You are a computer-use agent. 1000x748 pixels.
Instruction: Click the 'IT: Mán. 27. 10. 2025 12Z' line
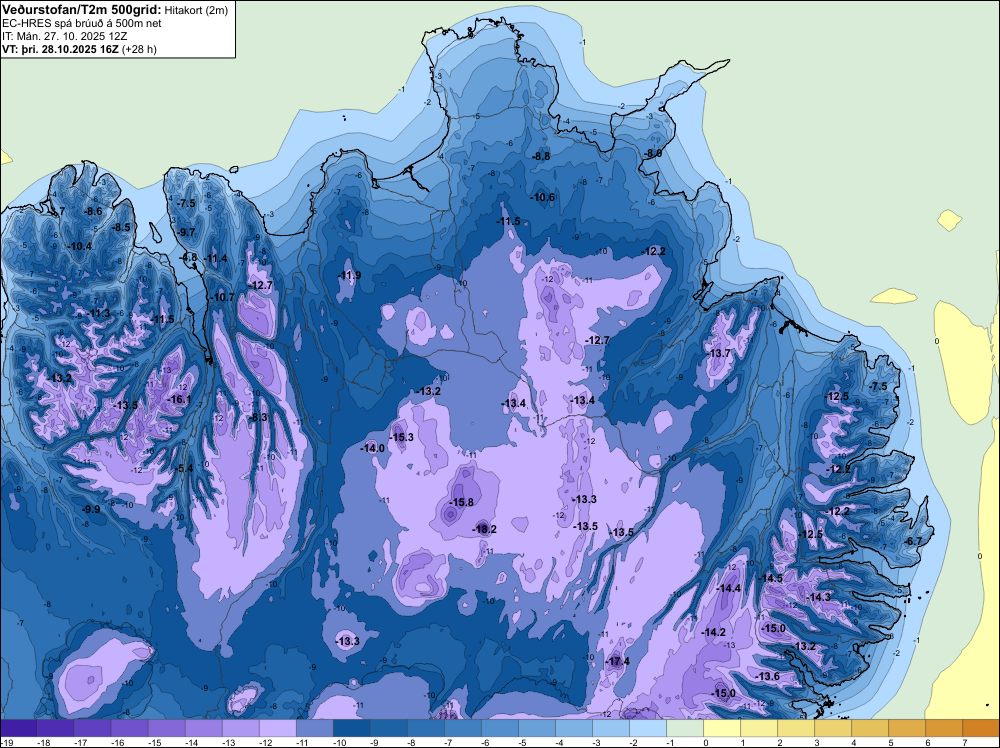point(64,36)
